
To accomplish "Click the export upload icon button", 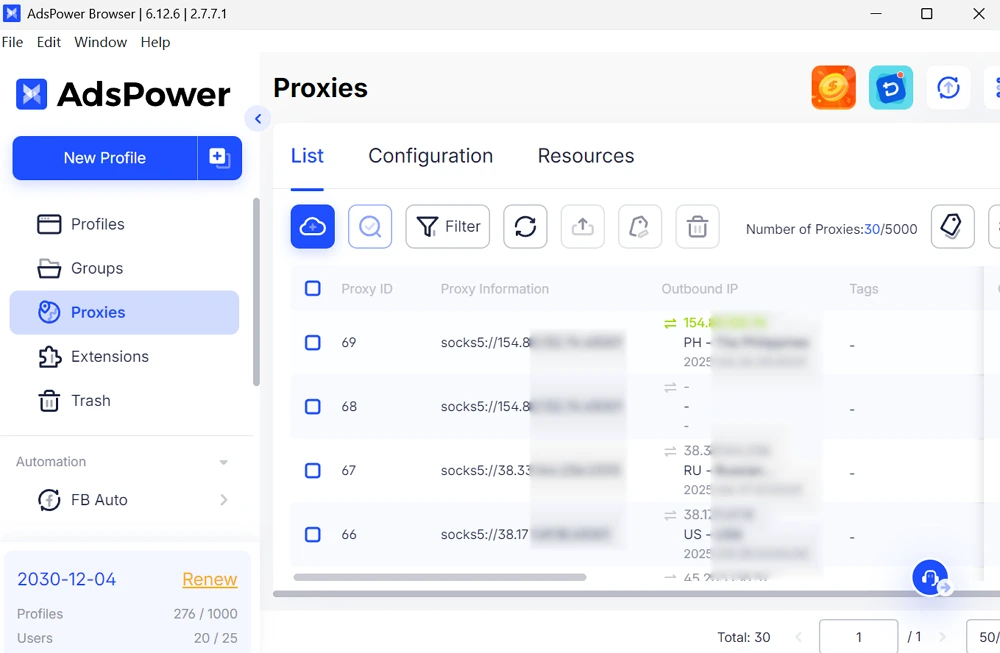I will [x=582, y=226].
